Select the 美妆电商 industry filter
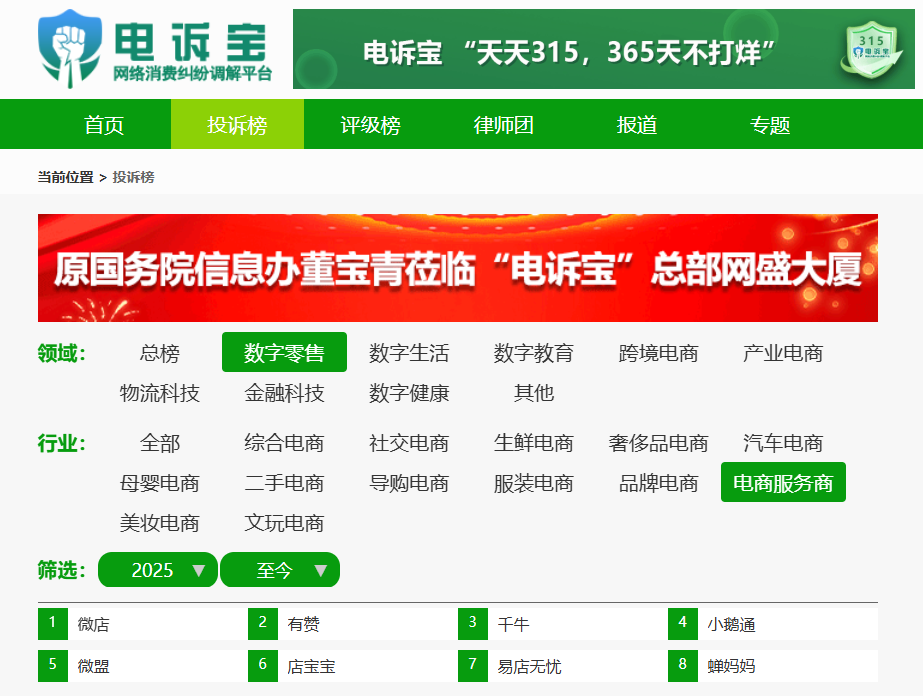This screenshot has width=923, height=696. pyautogui.click(x=160, y=522)
